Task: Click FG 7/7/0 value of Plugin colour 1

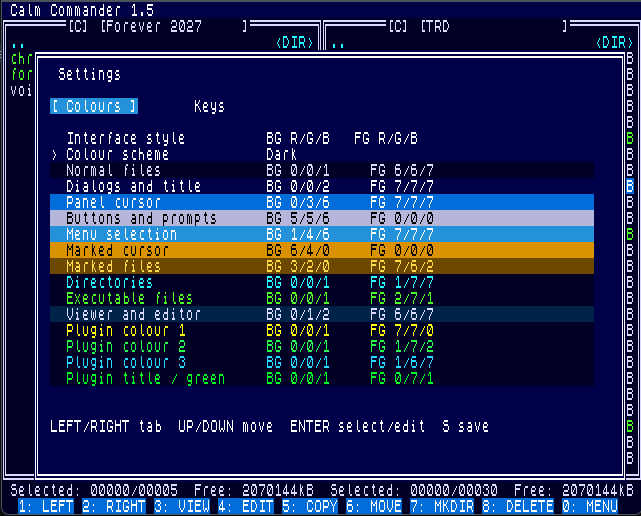Action: pyautogui.click(x=402, y=330)
